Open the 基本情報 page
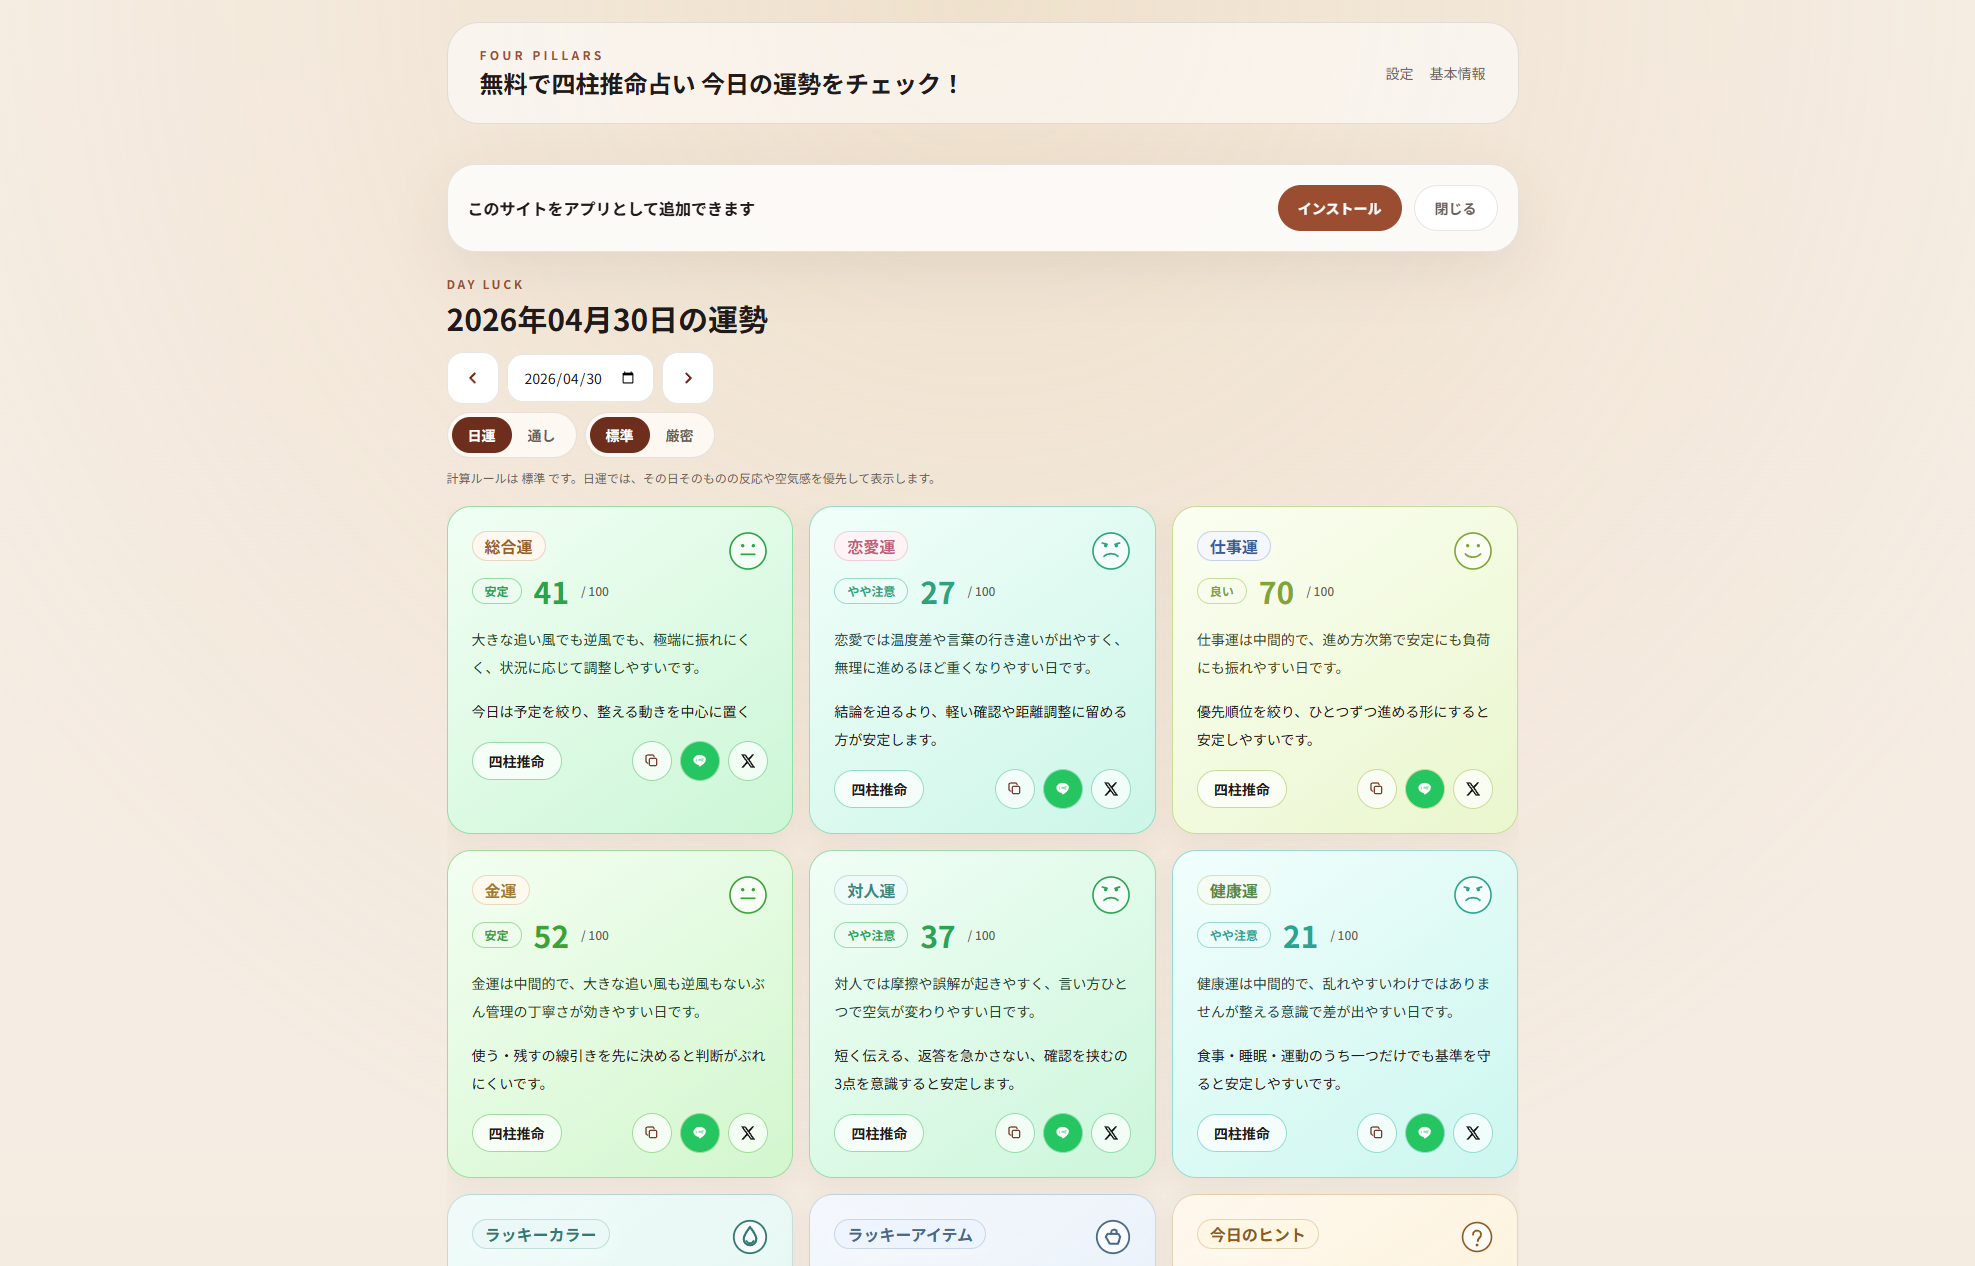The width and height of the screenshot is (1975, 1266). coord(1457,73)
